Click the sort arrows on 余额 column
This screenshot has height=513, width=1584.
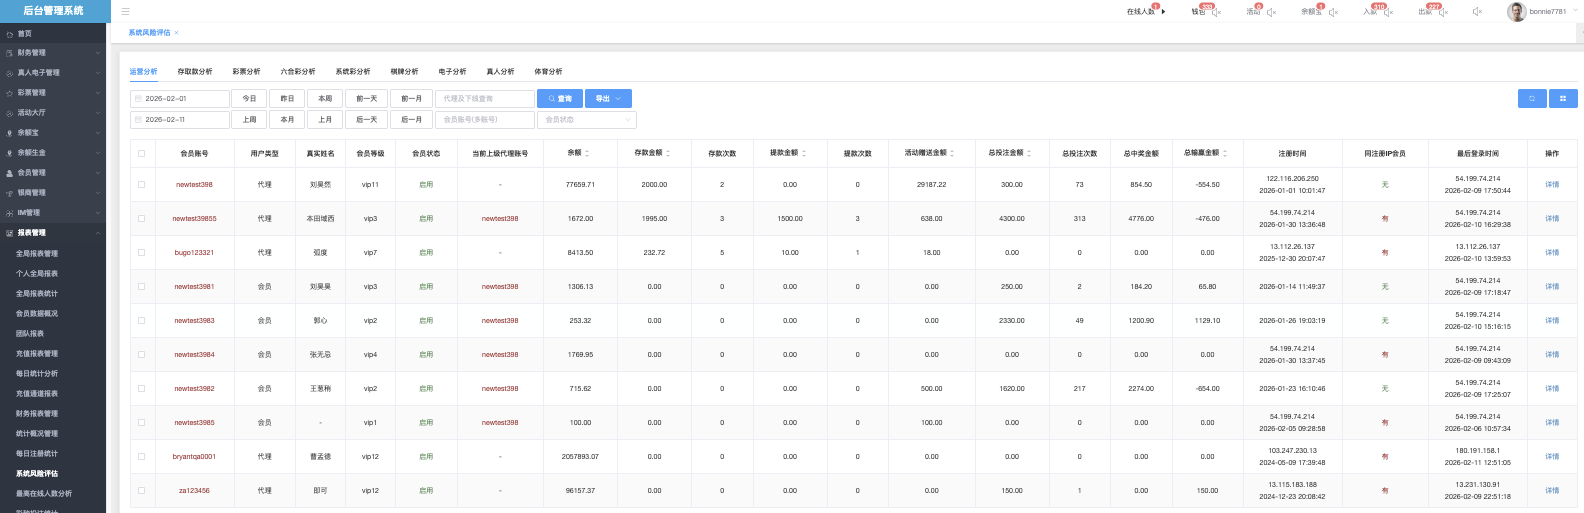click(587, 153)
